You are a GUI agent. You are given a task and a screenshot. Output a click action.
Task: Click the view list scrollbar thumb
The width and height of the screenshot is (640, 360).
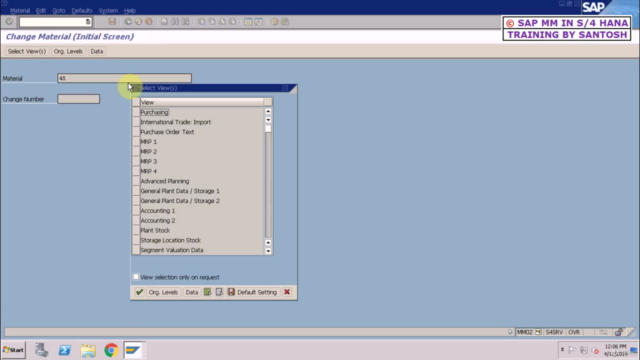click(x=268, y=129)
